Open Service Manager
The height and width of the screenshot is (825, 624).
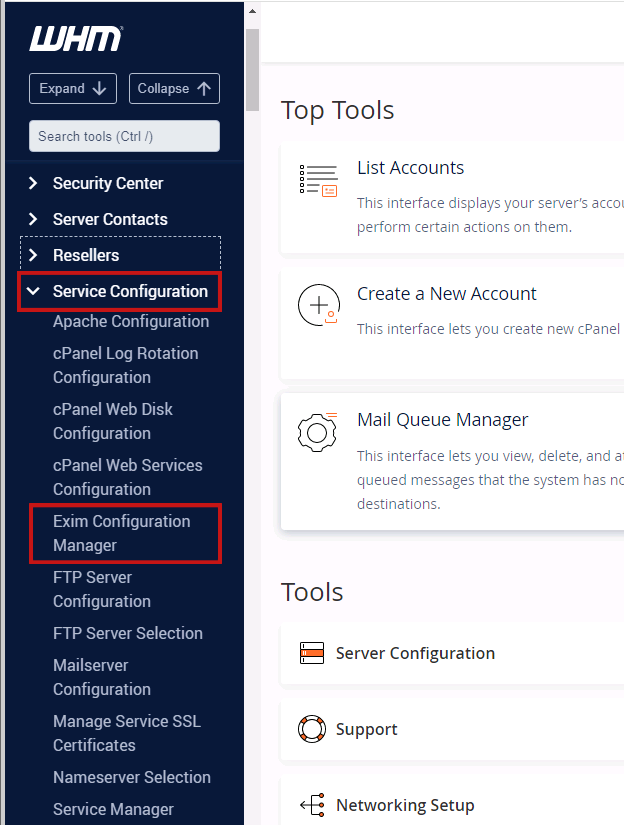(x=113, y=809)
